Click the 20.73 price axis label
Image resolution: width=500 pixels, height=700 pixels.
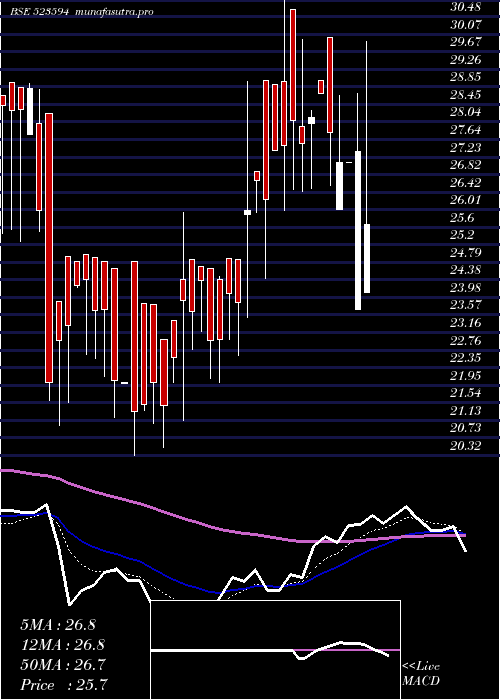465,429
